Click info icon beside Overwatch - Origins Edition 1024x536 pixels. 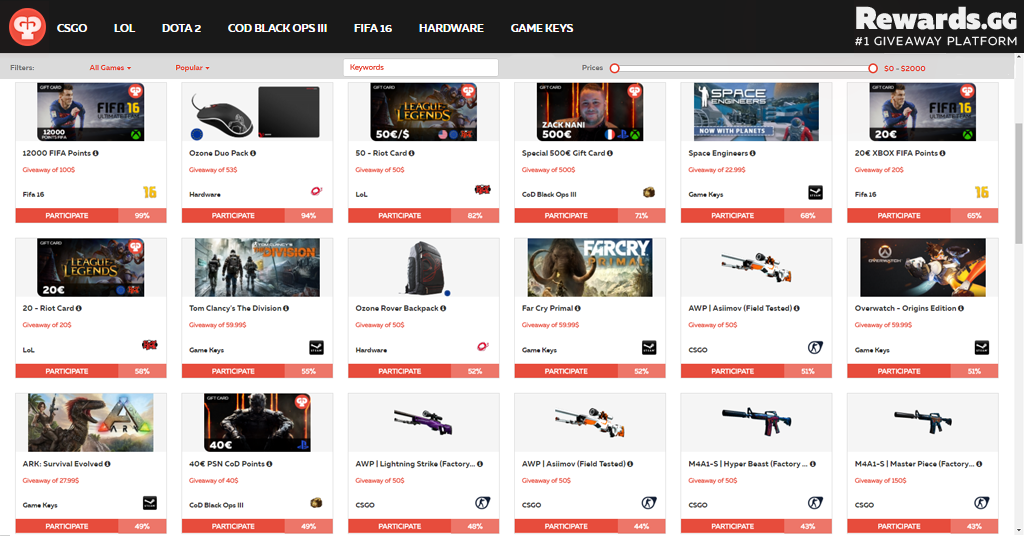(961, 308)
